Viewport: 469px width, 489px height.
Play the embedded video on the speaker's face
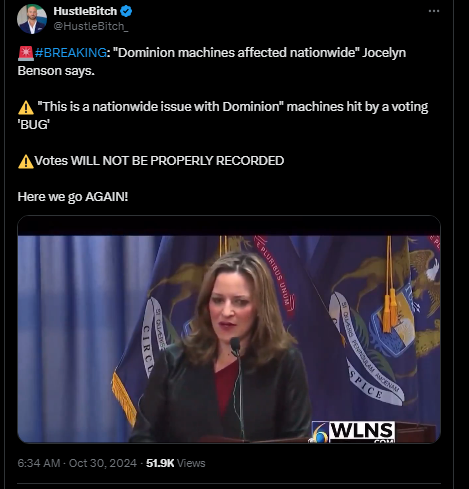[230, 305]
